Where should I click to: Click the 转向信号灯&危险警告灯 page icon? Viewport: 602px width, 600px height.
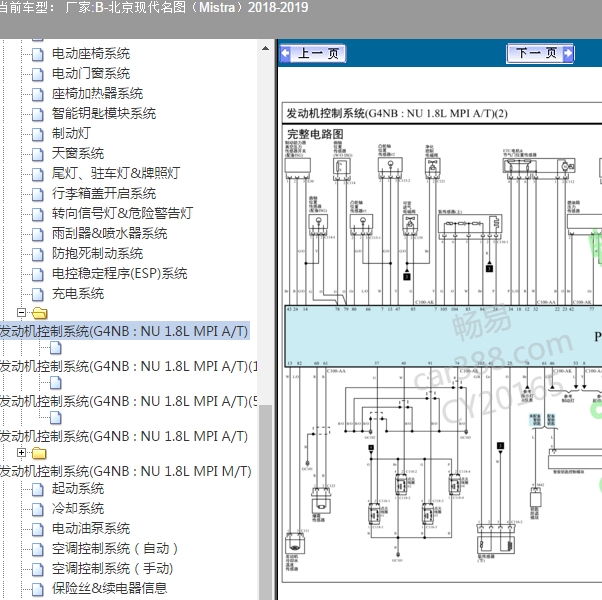(38, 214)
